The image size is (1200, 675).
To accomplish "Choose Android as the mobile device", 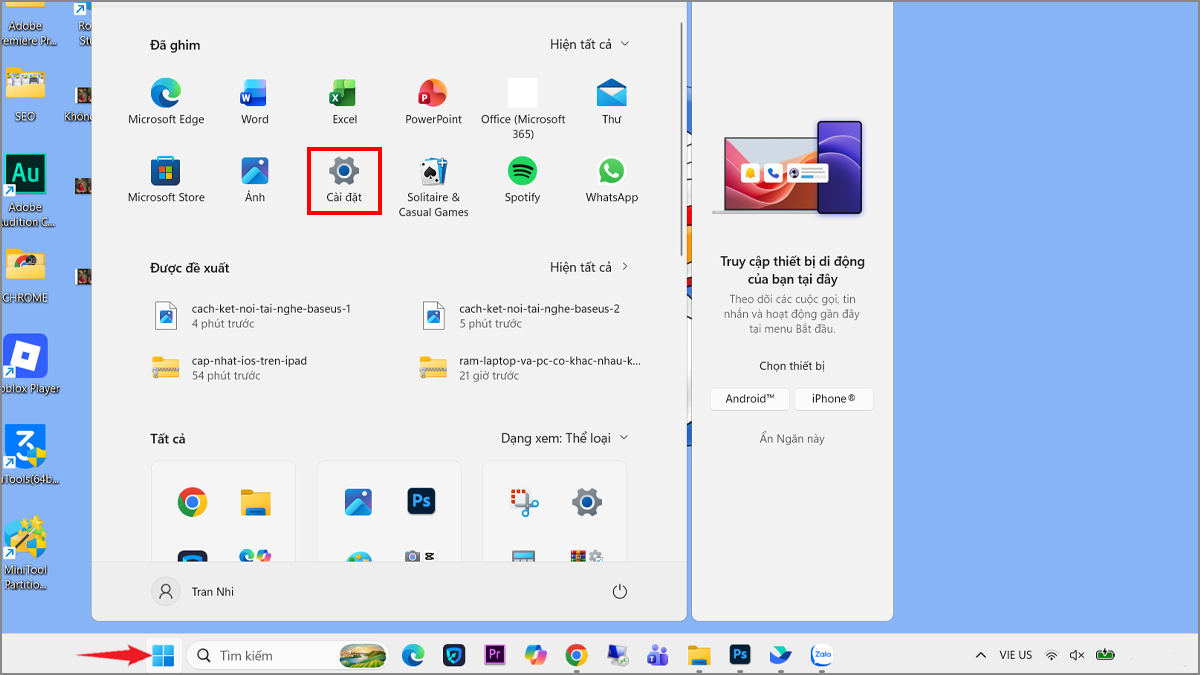I will pos(750,399).
